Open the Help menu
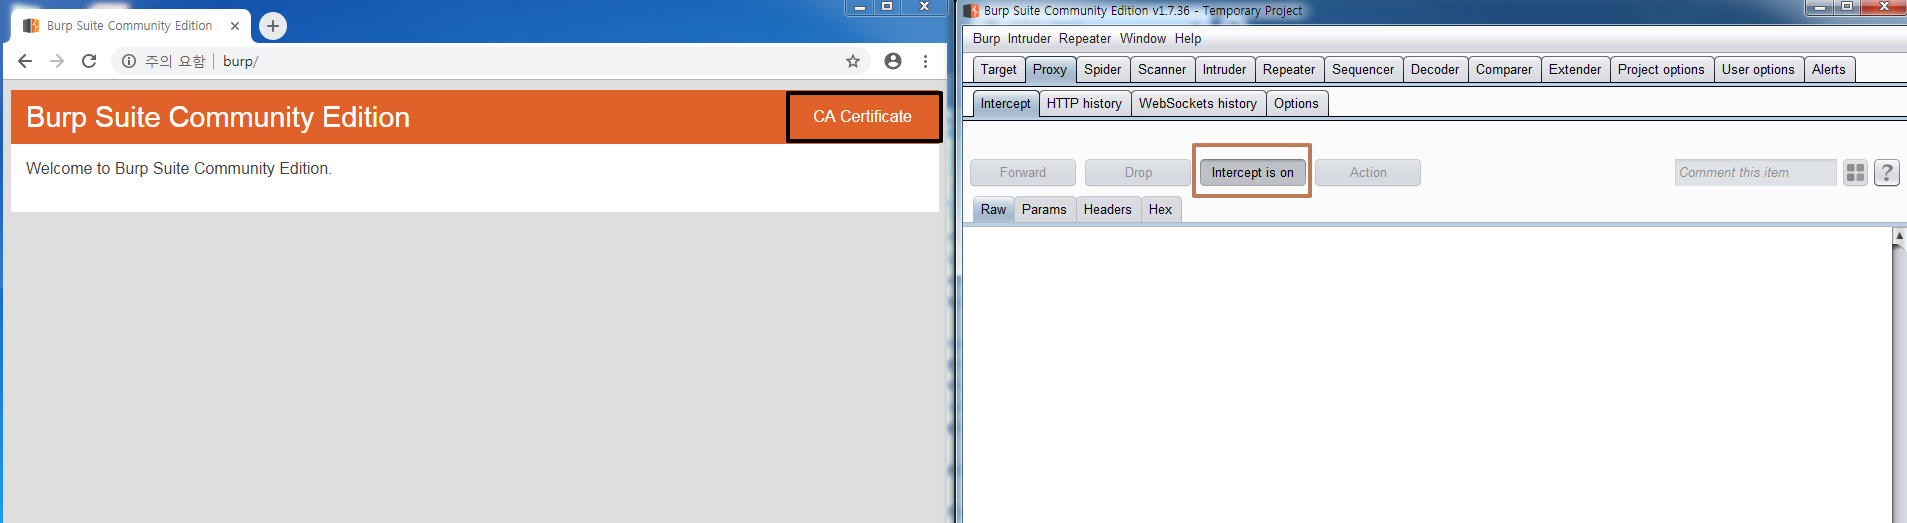Viewport: 1907px width, 523px height. tap(1188, 38)
